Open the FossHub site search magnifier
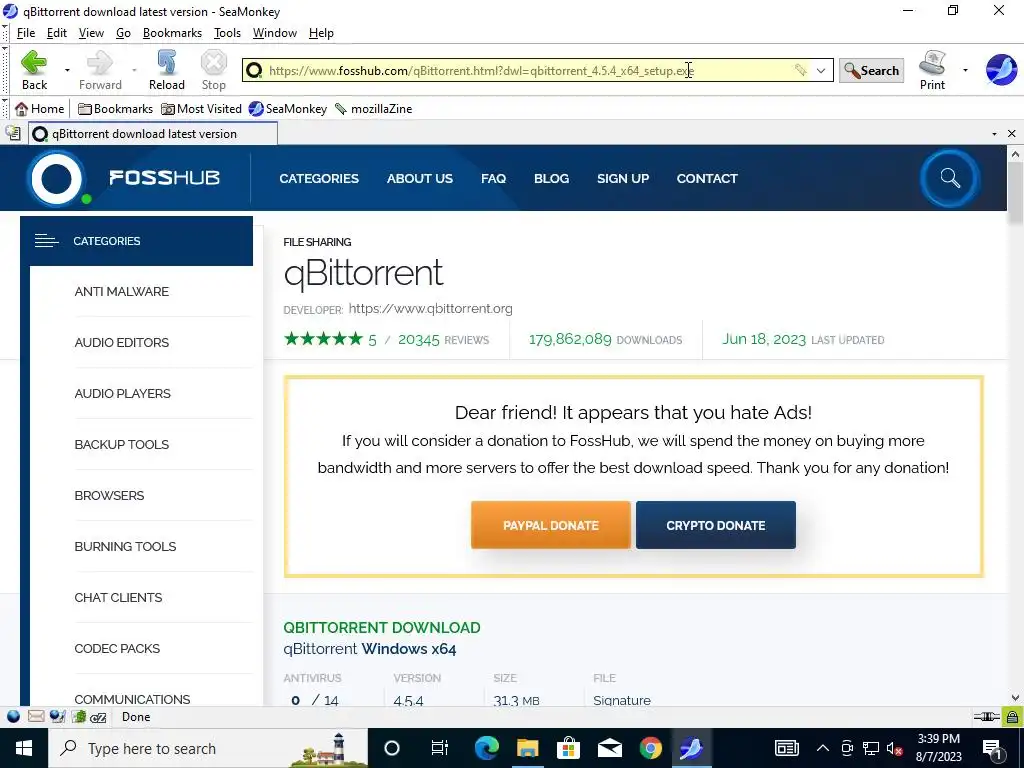Image resolution: width=1024 pixels, height=768 pixels. pyautogui.click(x=950, y=178)
